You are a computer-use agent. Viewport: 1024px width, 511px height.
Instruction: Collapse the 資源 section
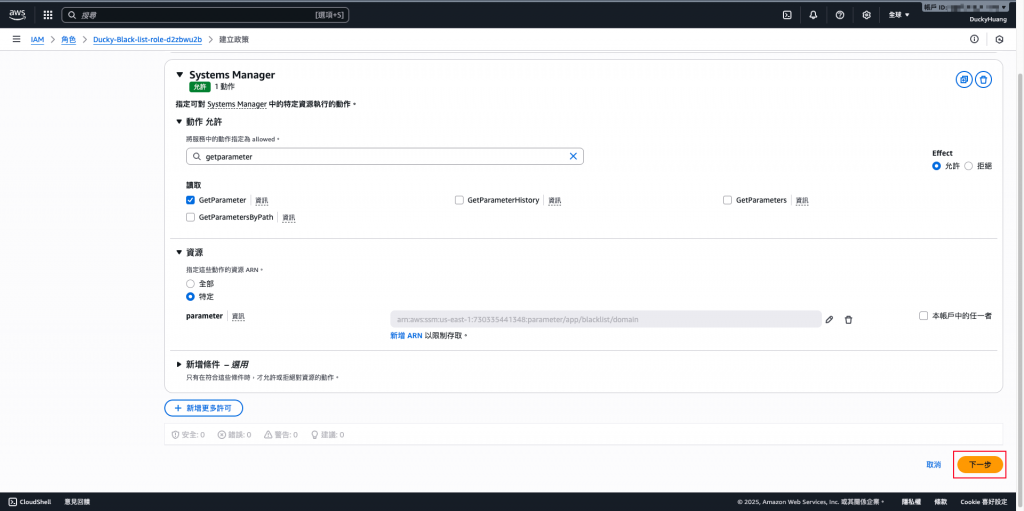point(180,252)
